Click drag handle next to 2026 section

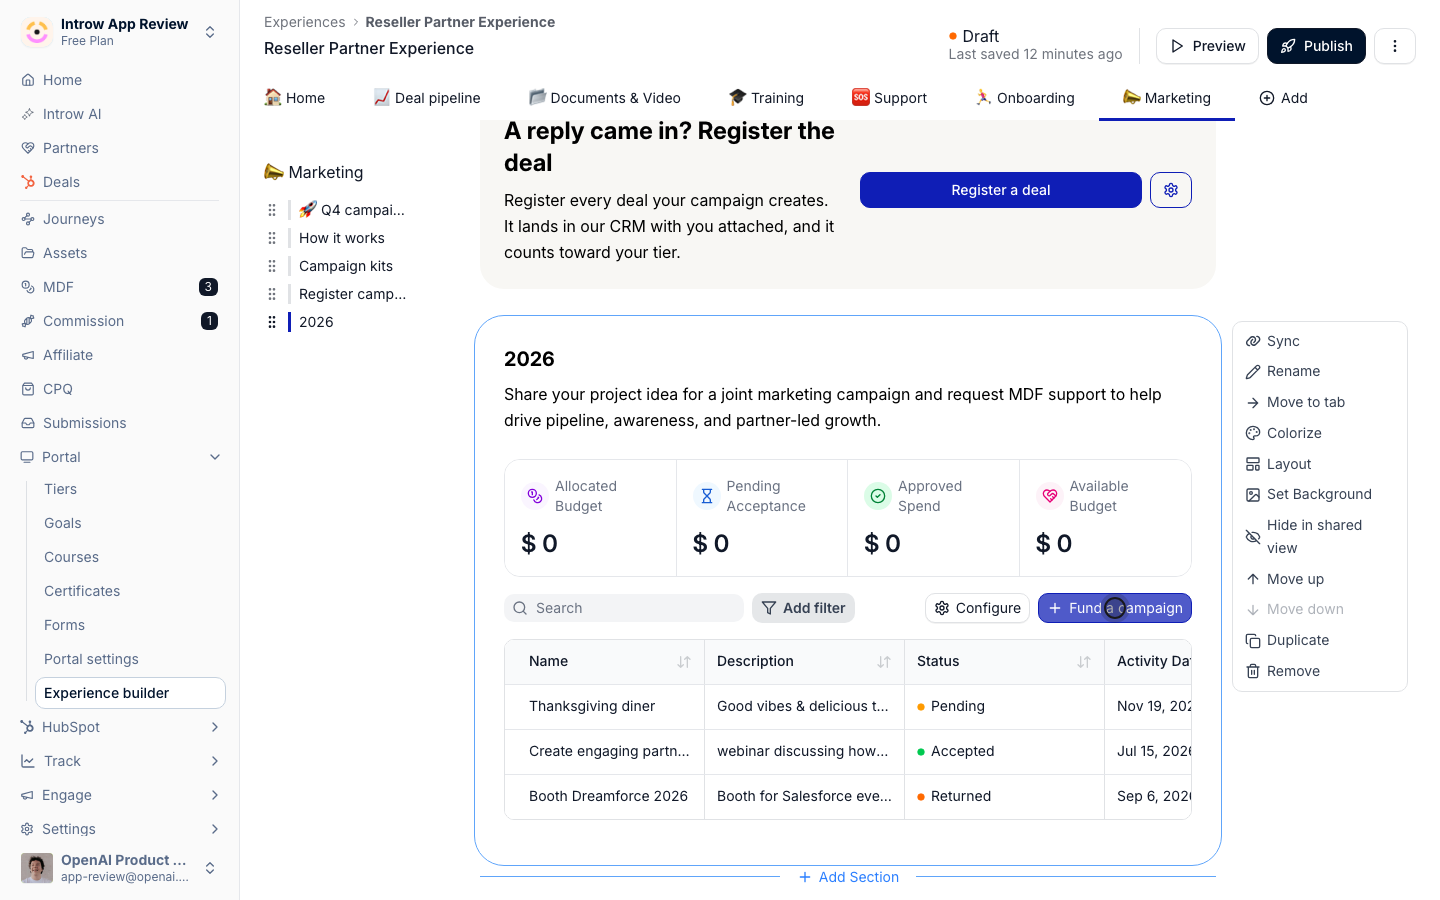click(272, 322)
